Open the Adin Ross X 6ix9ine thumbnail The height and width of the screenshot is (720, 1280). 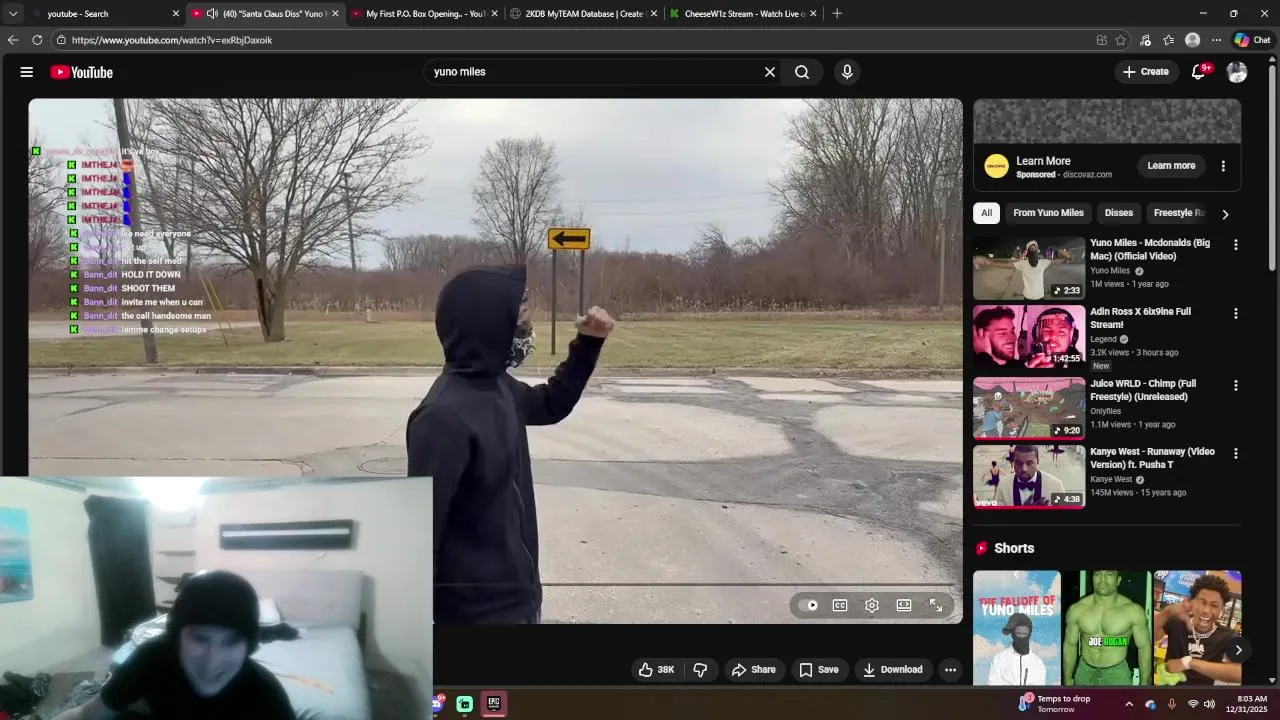(x=1029, y=337)
